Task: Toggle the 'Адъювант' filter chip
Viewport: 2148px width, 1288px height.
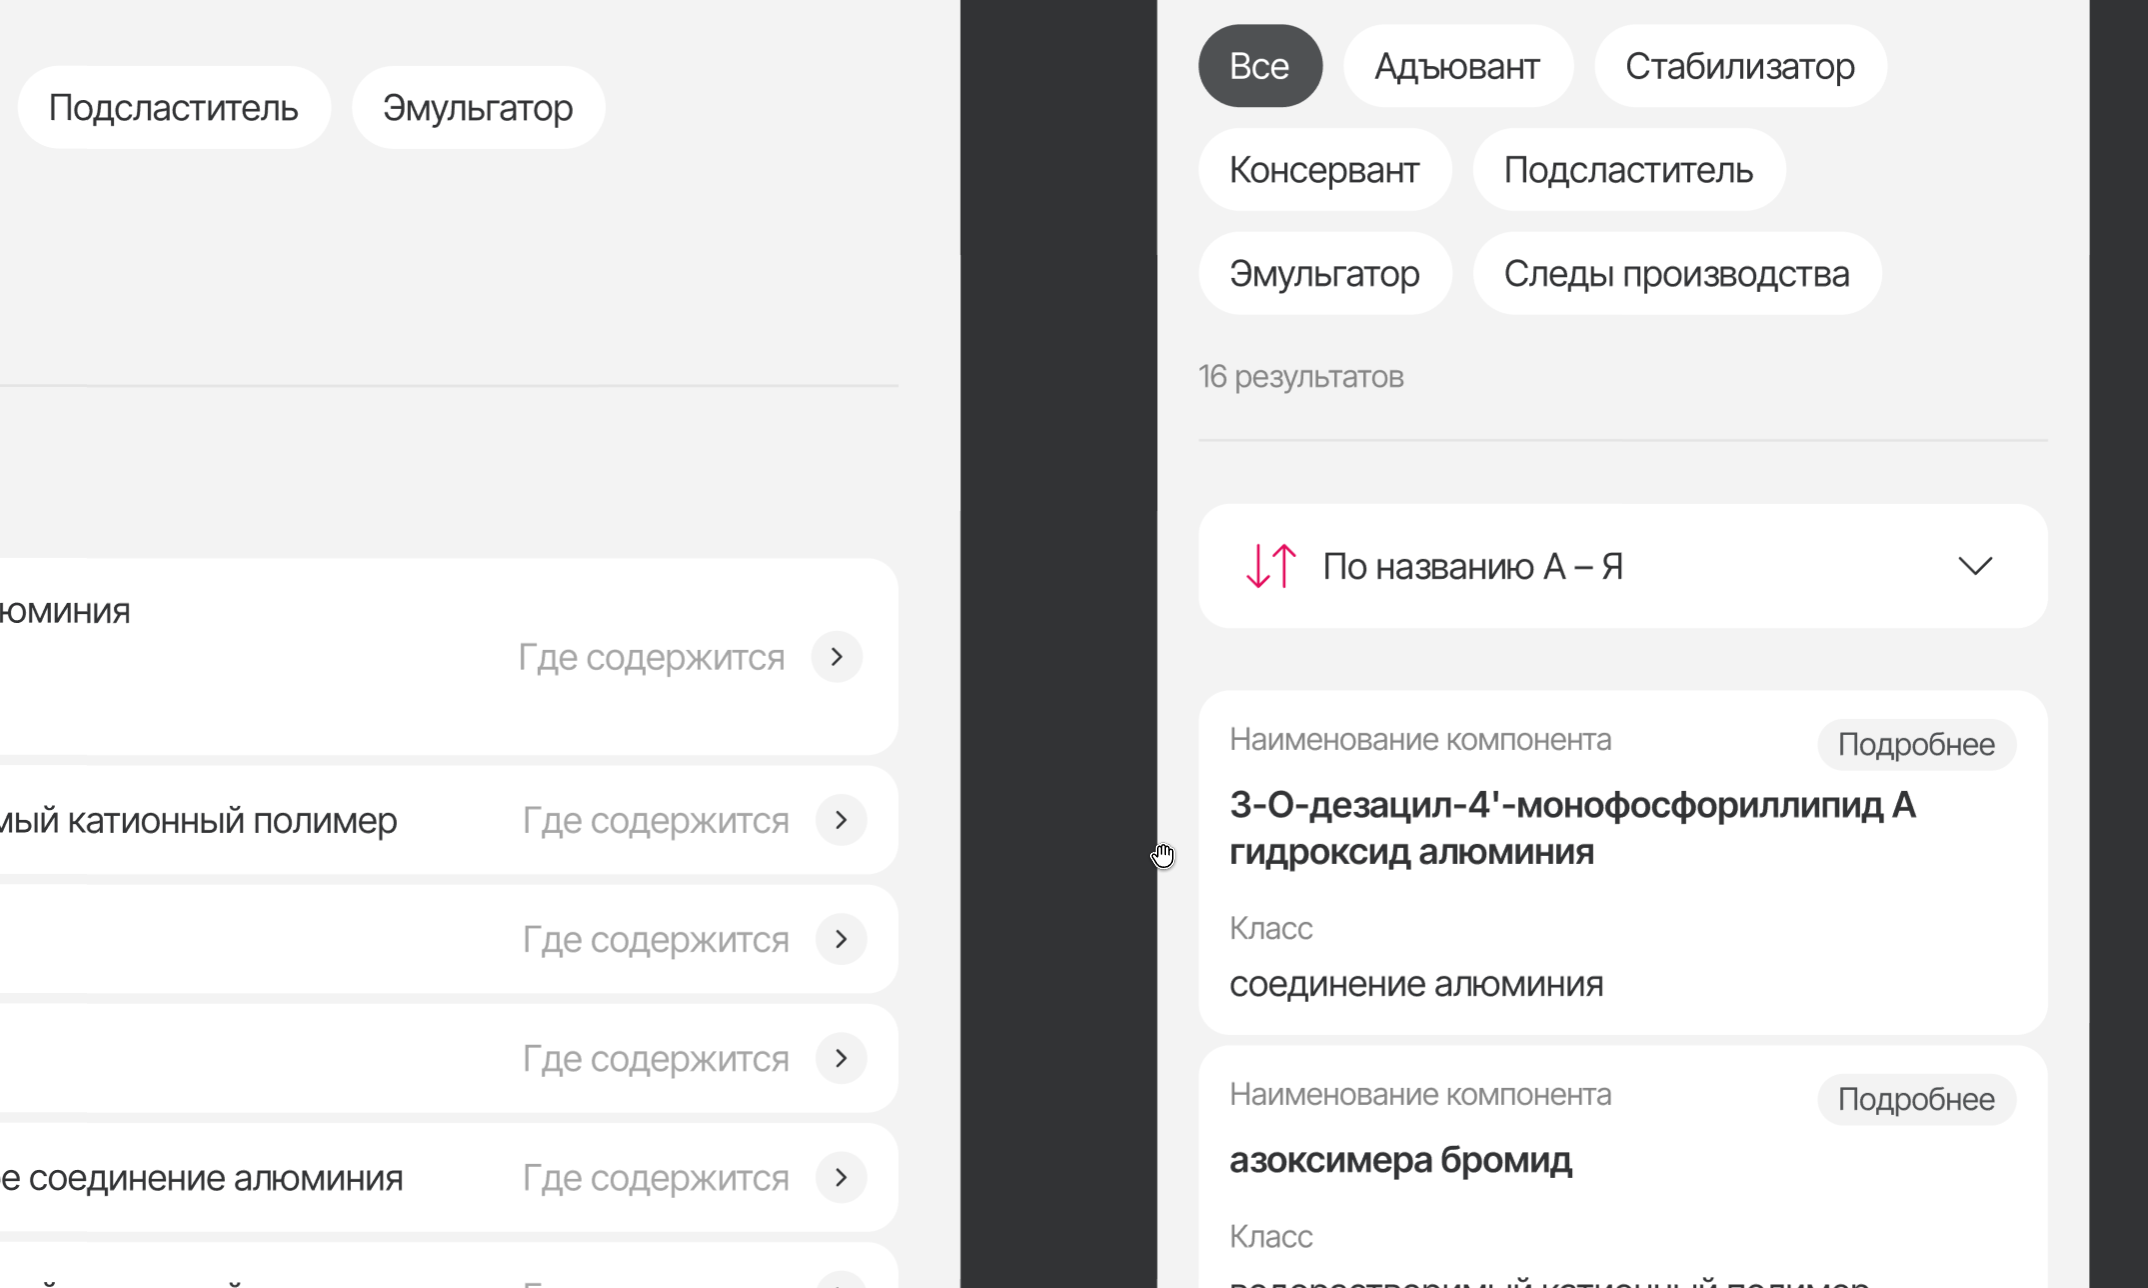Action: click(1457, 66)
